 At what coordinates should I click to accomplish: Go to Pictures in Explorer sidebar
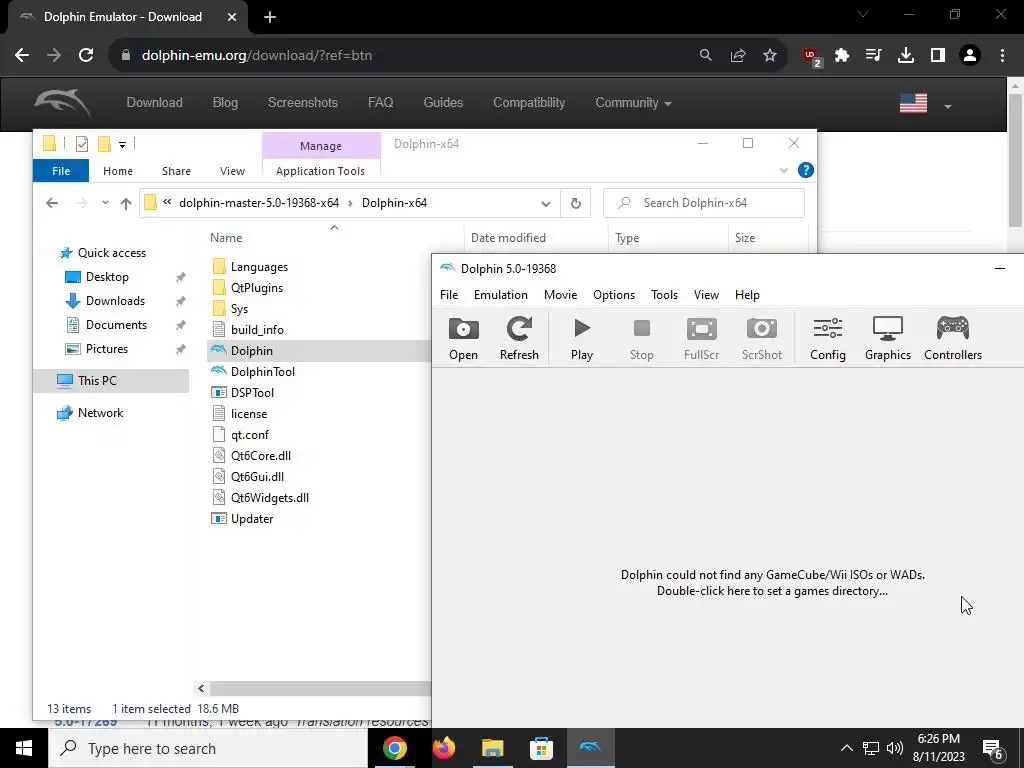pyautogui.click(x=106, y=349)
